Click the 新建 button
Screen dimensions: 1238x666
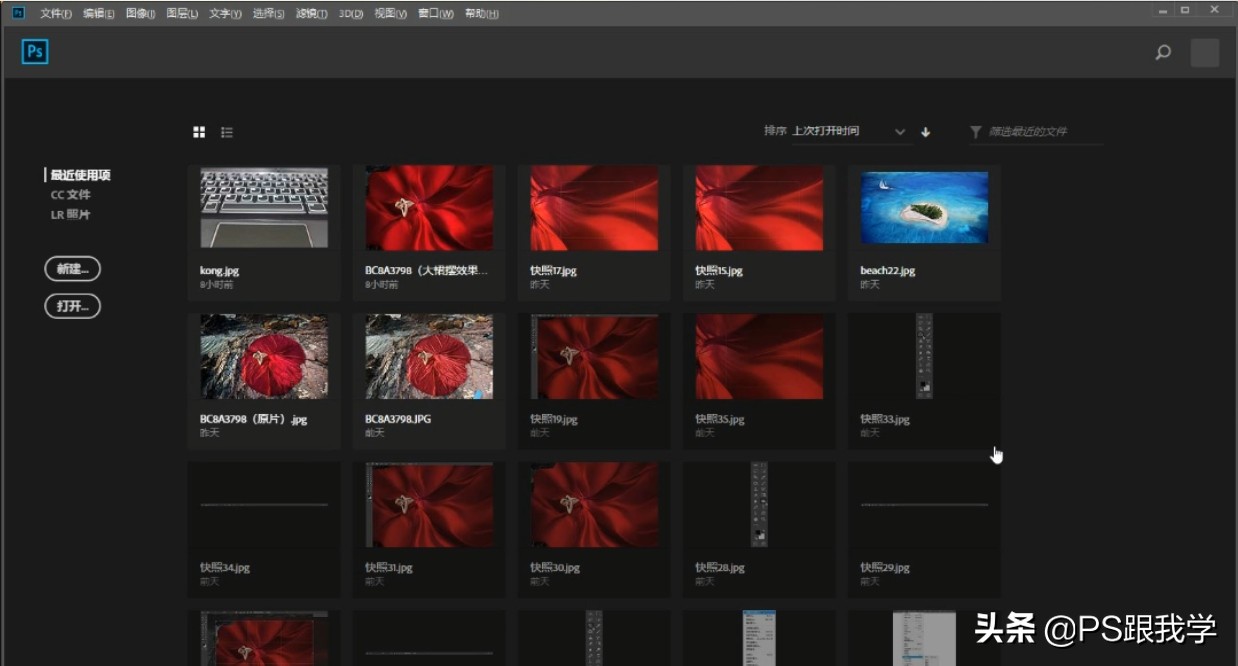point(72,268)
